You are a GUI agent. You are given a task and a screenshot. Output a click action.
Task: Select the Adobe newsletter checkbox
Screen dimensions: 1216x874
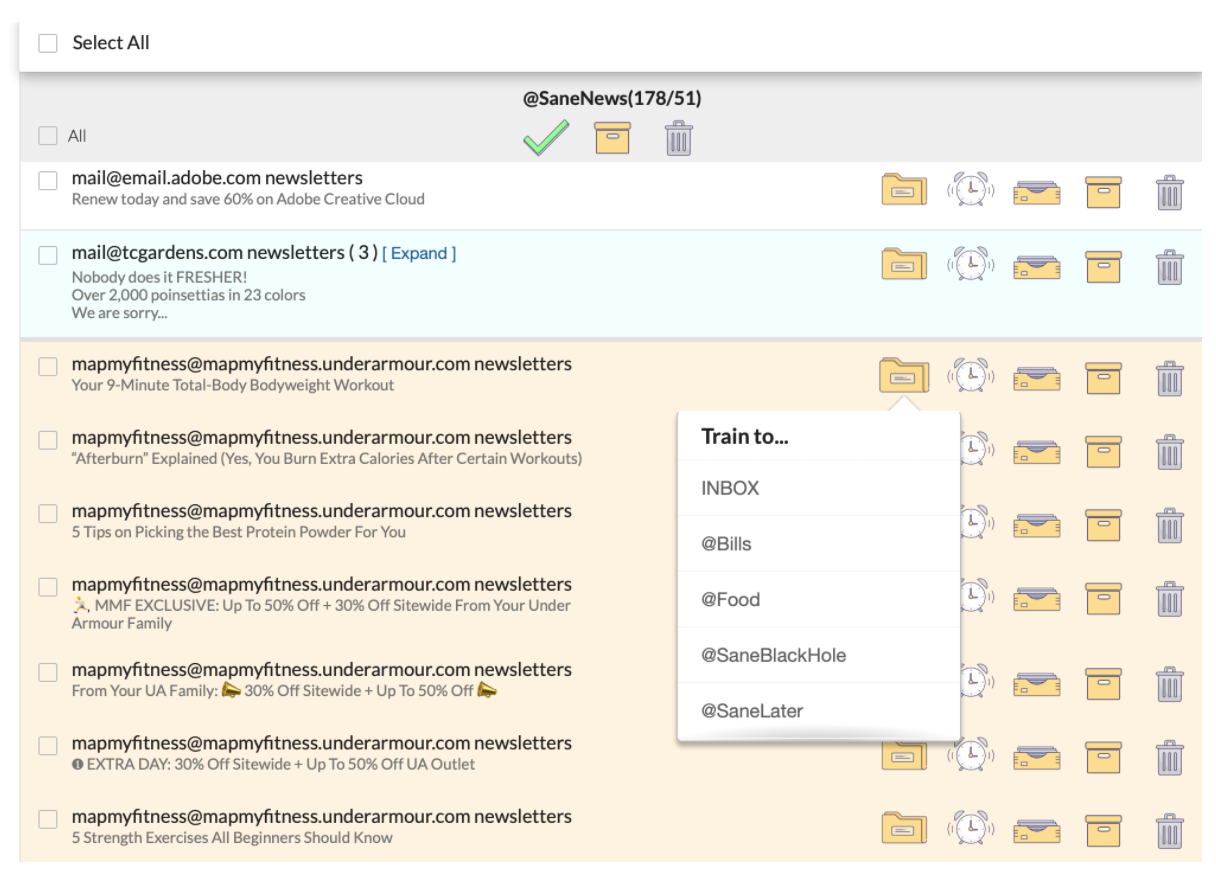48,181
